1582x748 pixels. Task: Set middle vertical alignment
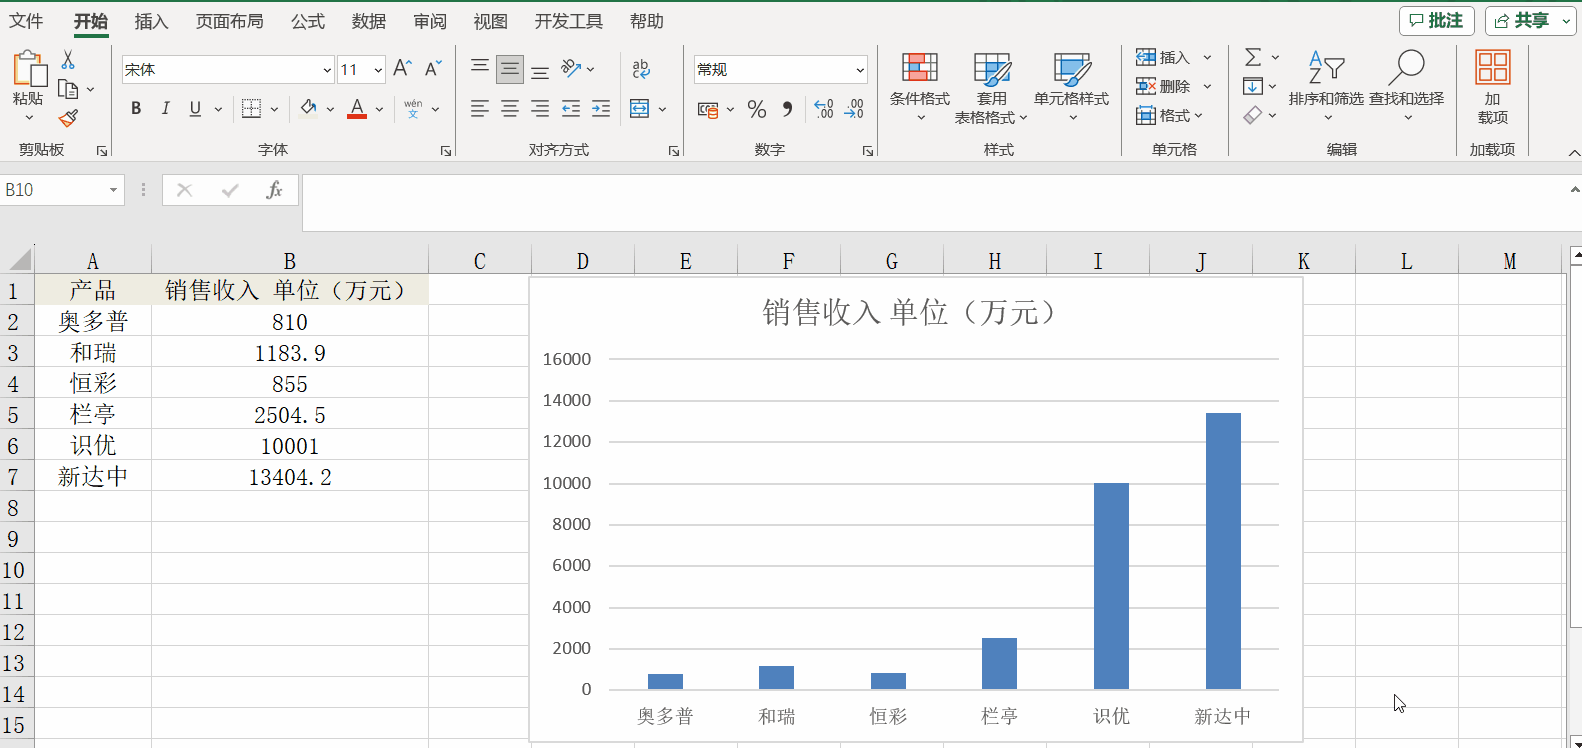[x=510, y=68]
